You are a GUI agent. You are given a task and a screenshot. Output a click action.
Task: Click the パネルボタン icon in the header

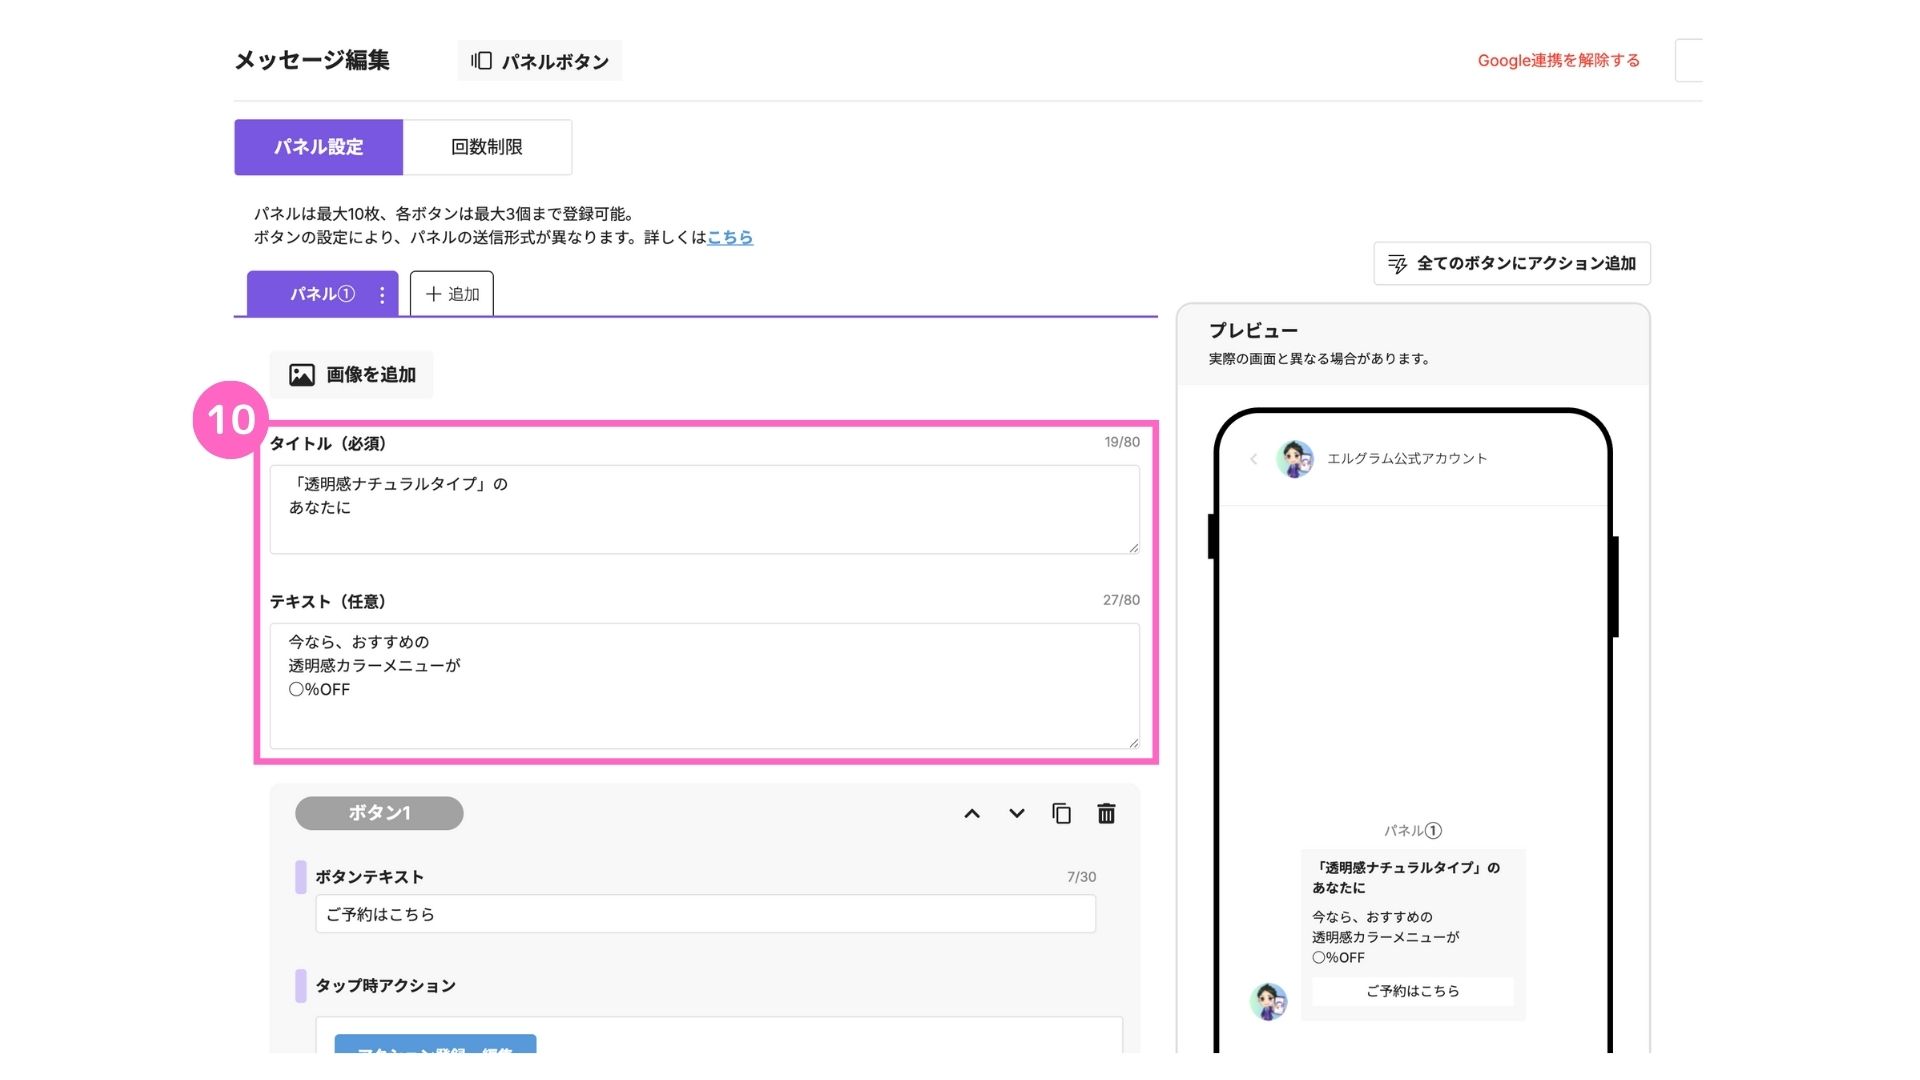[x=482, y=61]
